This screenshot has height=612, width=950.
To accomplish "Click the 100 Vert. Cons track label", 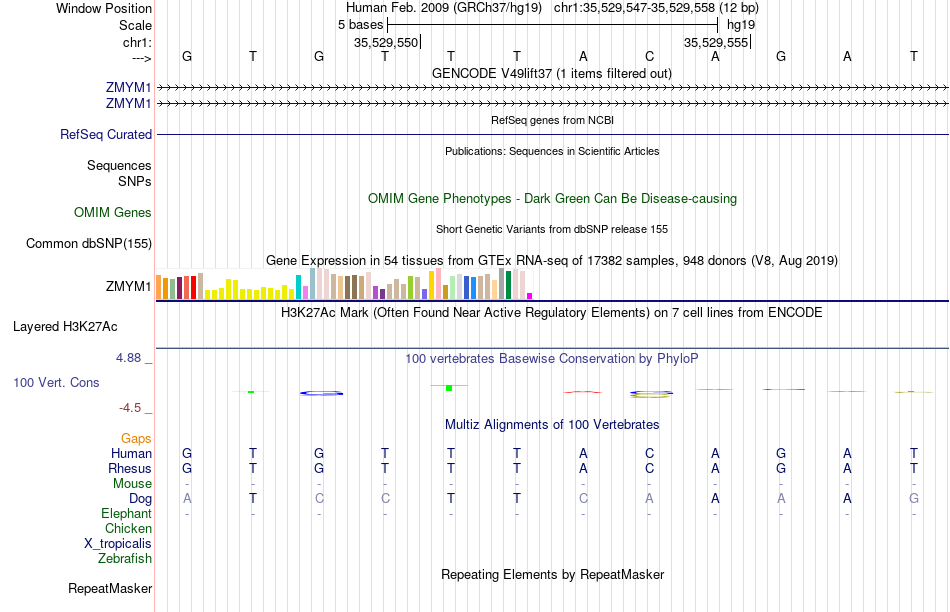I will pyautogui.click(x=56, y=382).
